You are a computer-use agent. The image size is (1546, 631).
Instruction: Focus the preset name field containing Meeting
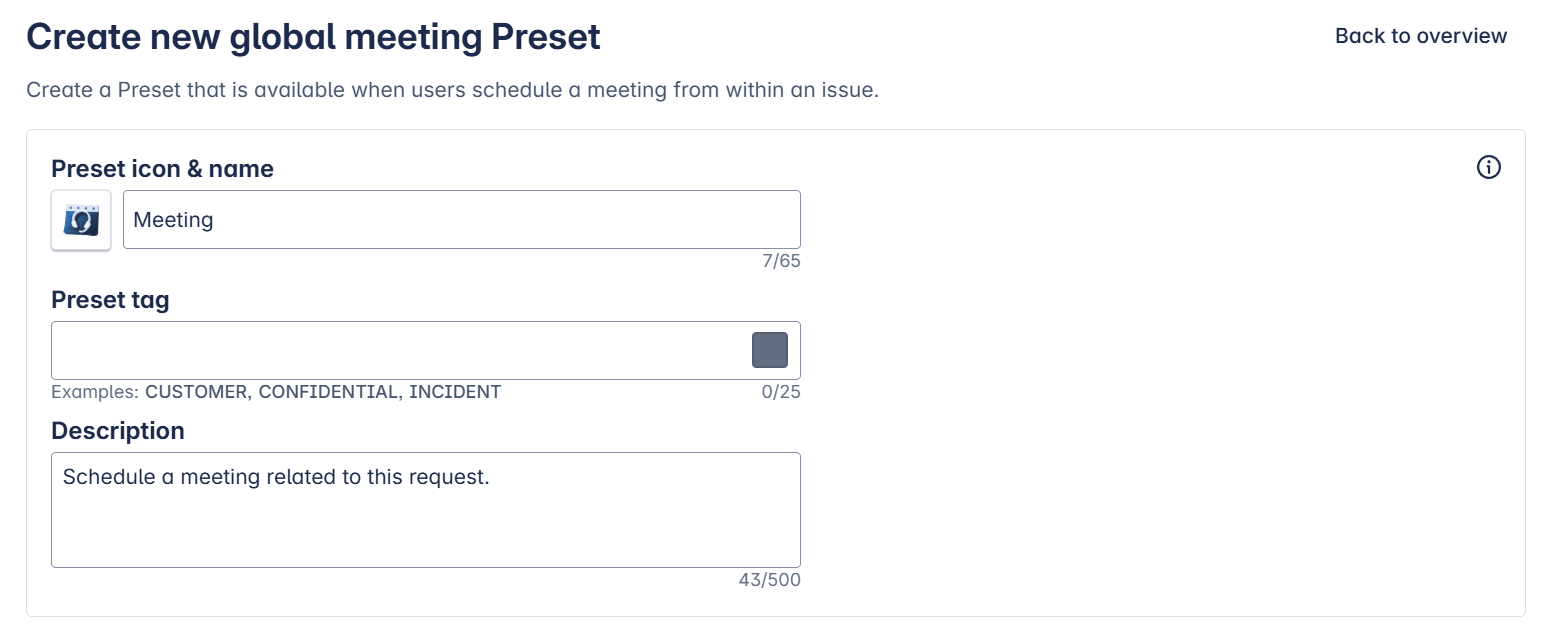tap(460, 220)
